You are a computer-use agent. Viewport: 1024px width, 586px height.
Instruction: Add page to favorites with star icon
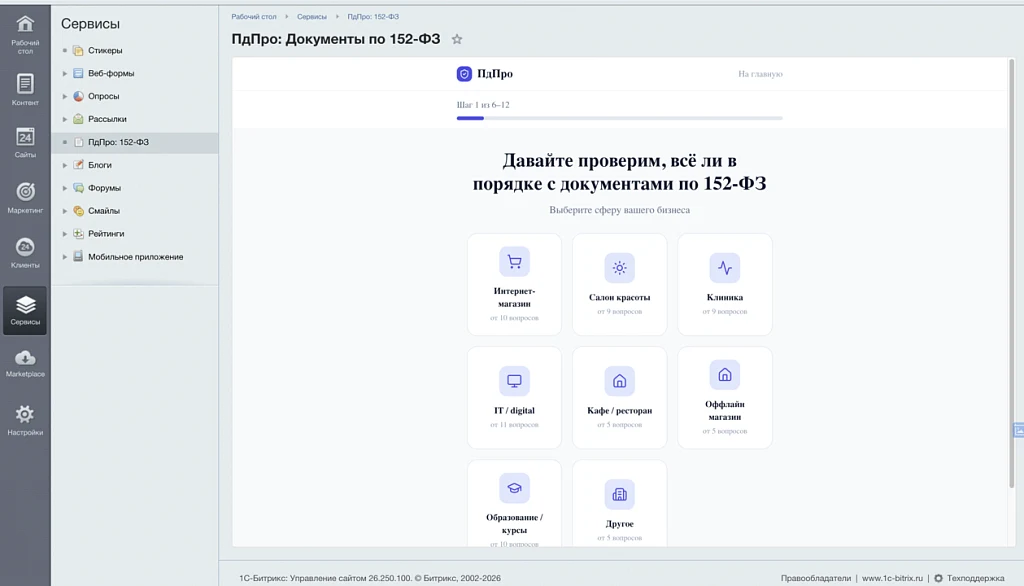click(457, 39)
